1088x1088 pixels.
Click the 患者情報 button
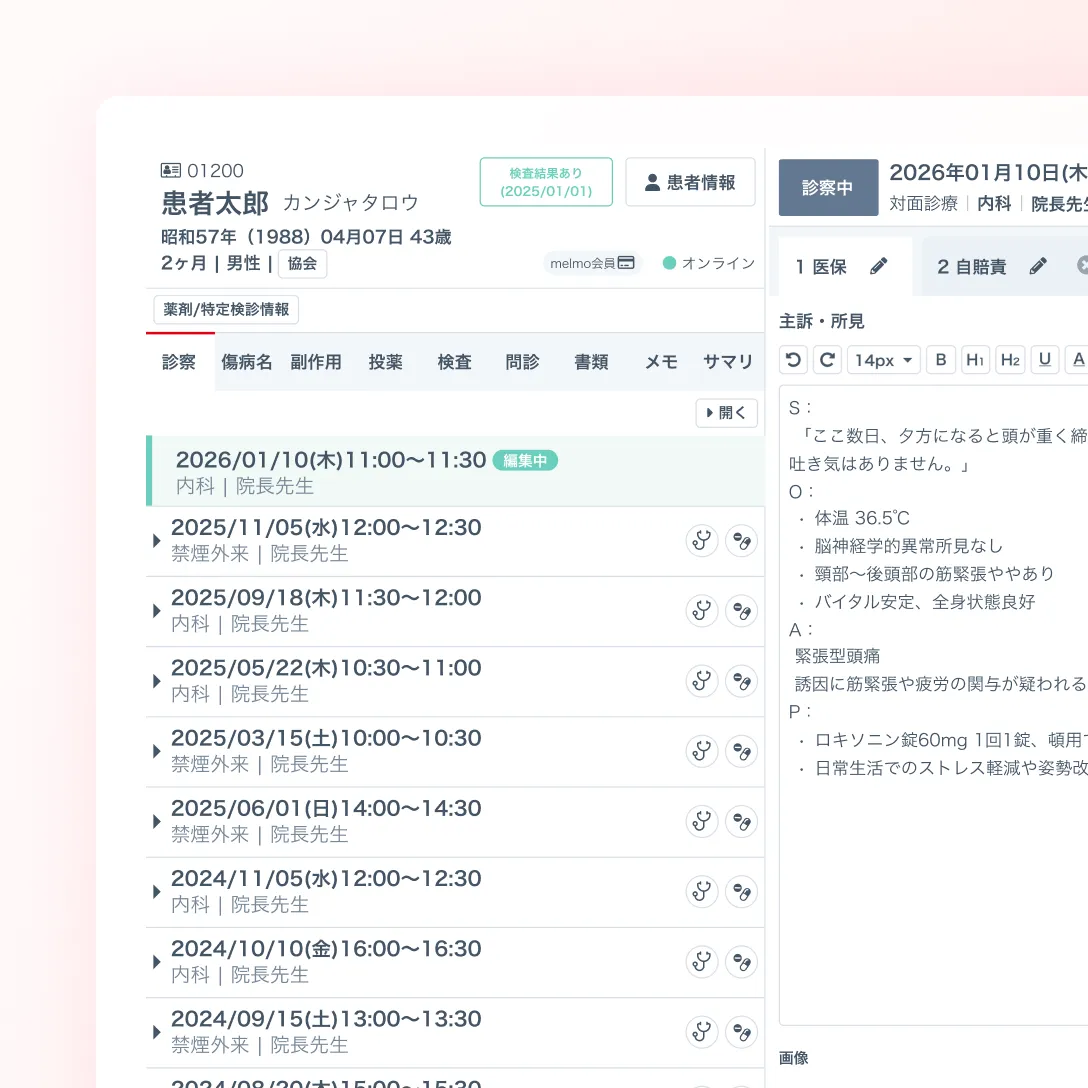point(690,182)
